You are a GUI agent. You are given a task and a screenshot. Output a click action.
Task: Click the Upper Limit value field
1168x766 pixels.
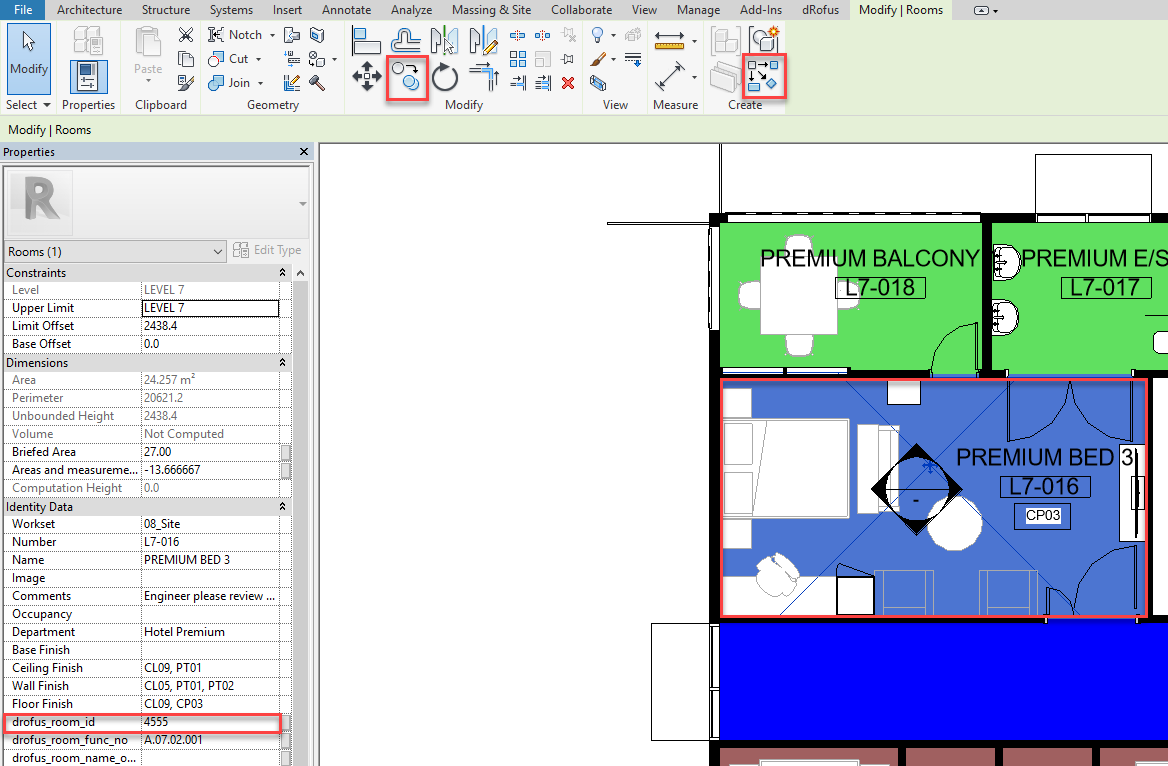[210, 308]
